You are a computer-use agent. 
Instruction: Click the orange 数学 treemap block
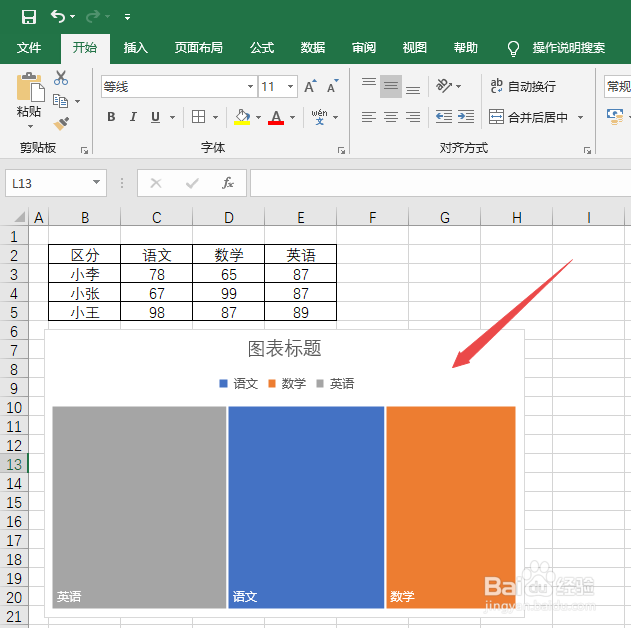click(x=451, y=507)
